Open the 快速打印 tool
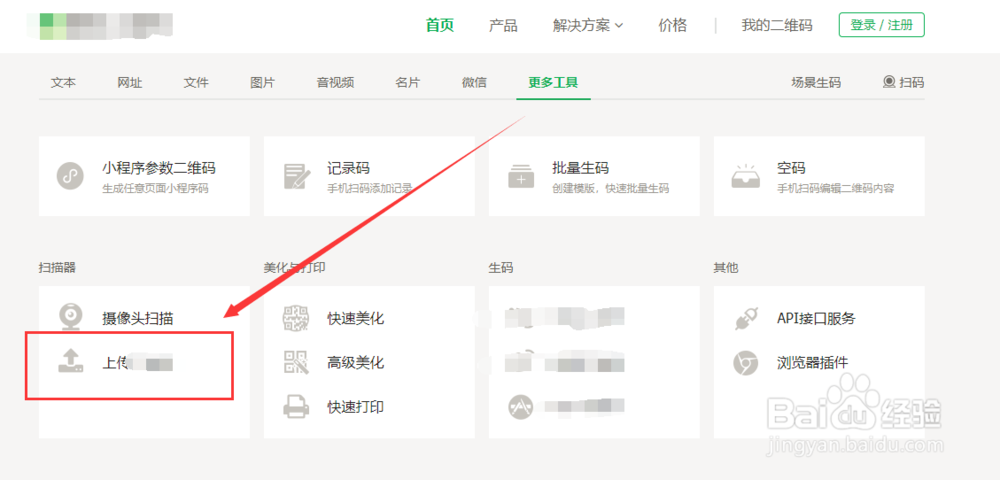The image size is (1000, 480). tap(356, 406)
